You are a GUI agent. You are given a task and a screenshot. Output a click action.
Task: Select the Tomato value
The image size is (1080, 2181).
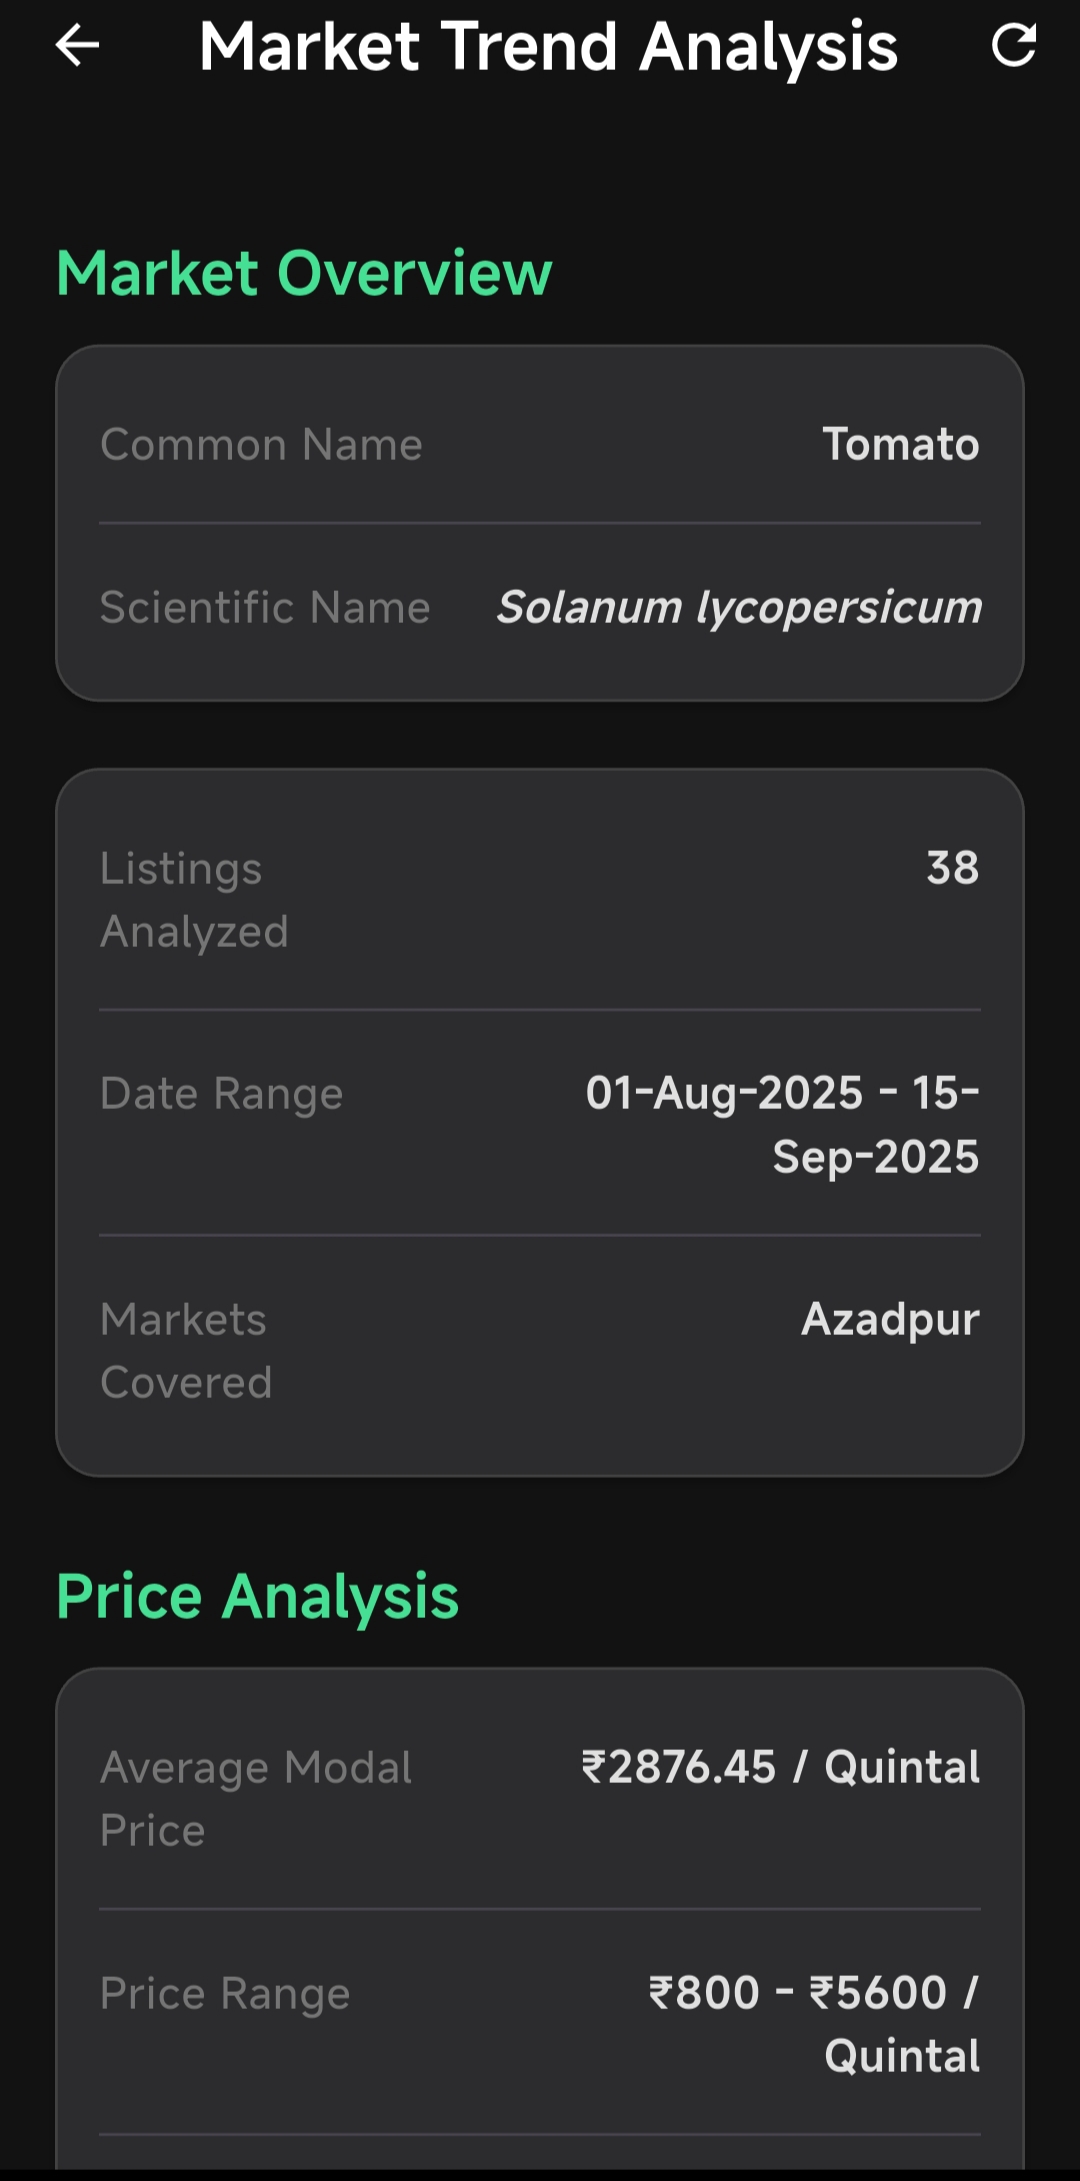(x=900, y=445)
